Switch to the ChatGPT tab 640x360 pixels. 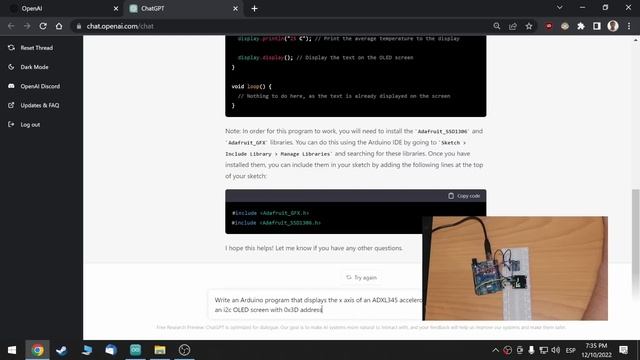point(184,9)
